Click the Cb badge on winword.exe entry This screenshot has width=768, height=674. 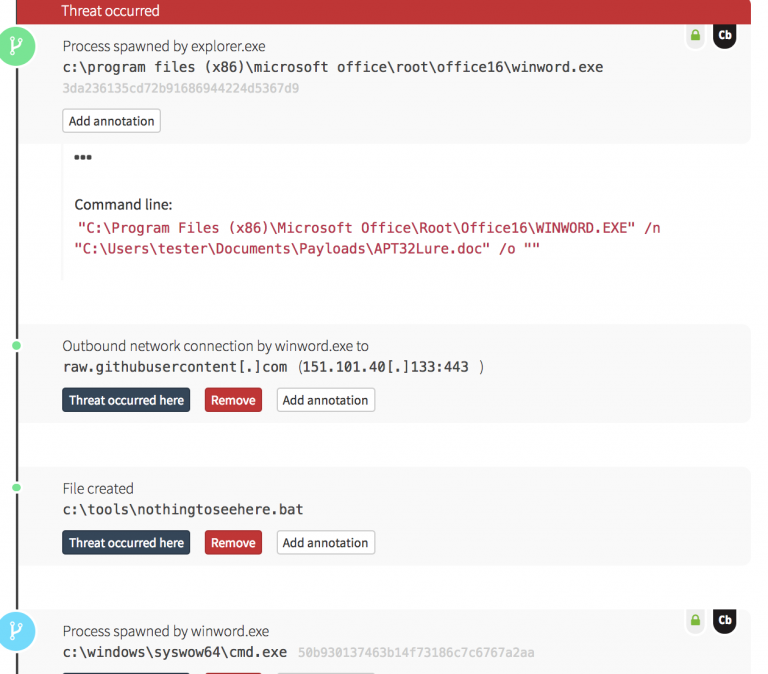(725, 35)
